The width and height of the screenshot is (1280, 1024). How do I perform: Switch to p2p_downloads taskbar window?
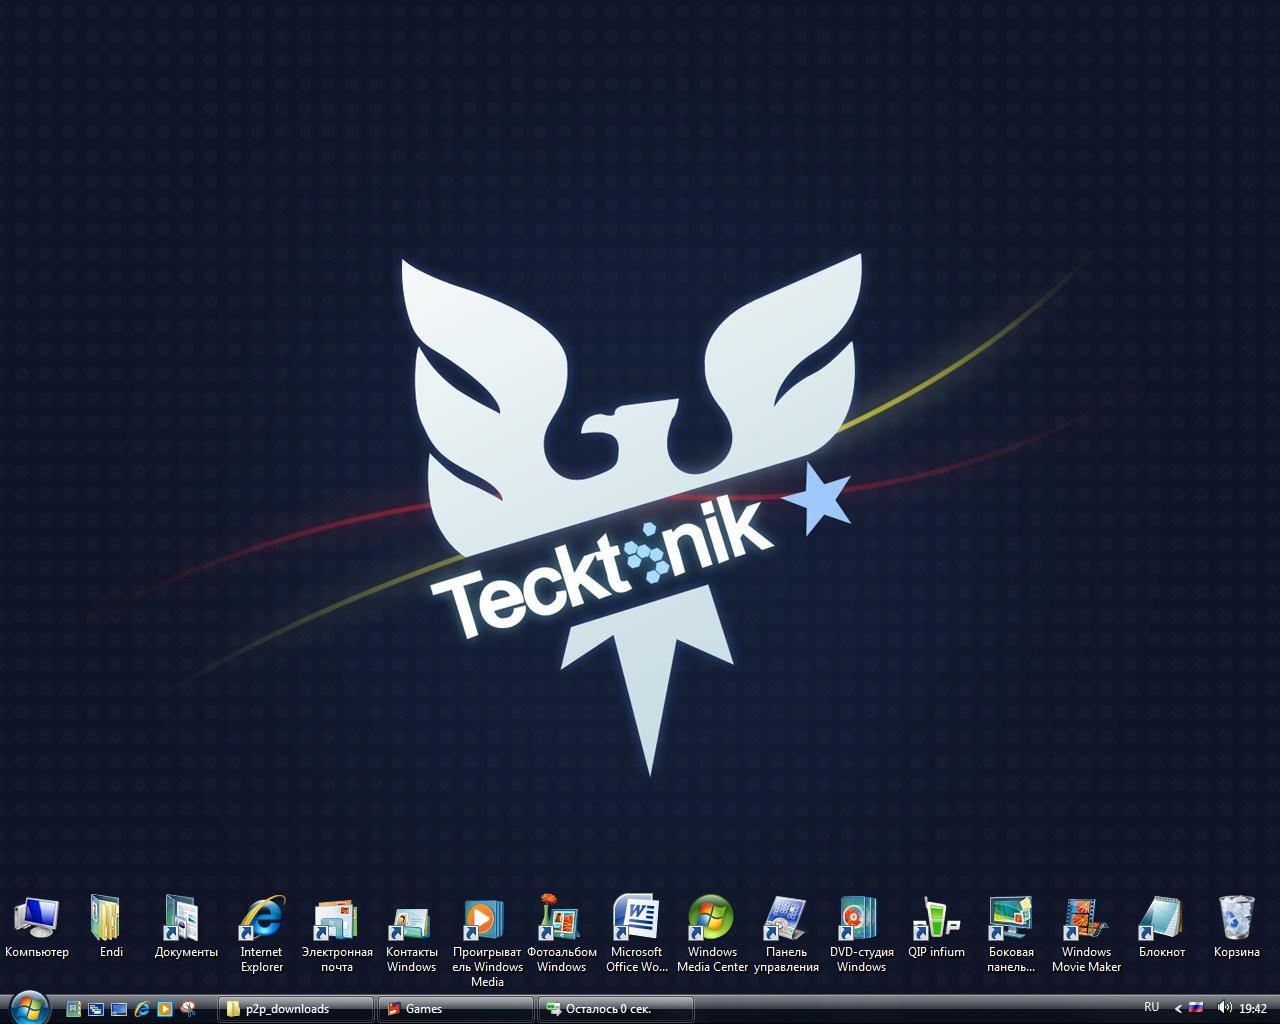pyautogui.click(x=295, y=1009)
